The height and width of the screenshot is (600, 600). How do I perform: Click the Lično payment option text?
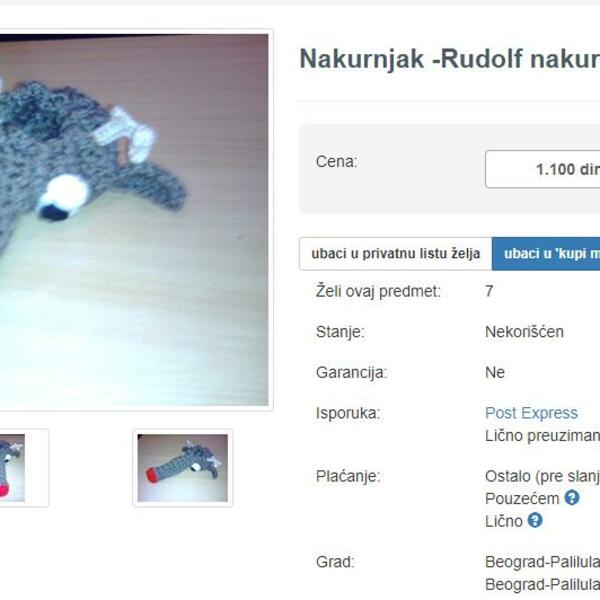tap(504, 521)
